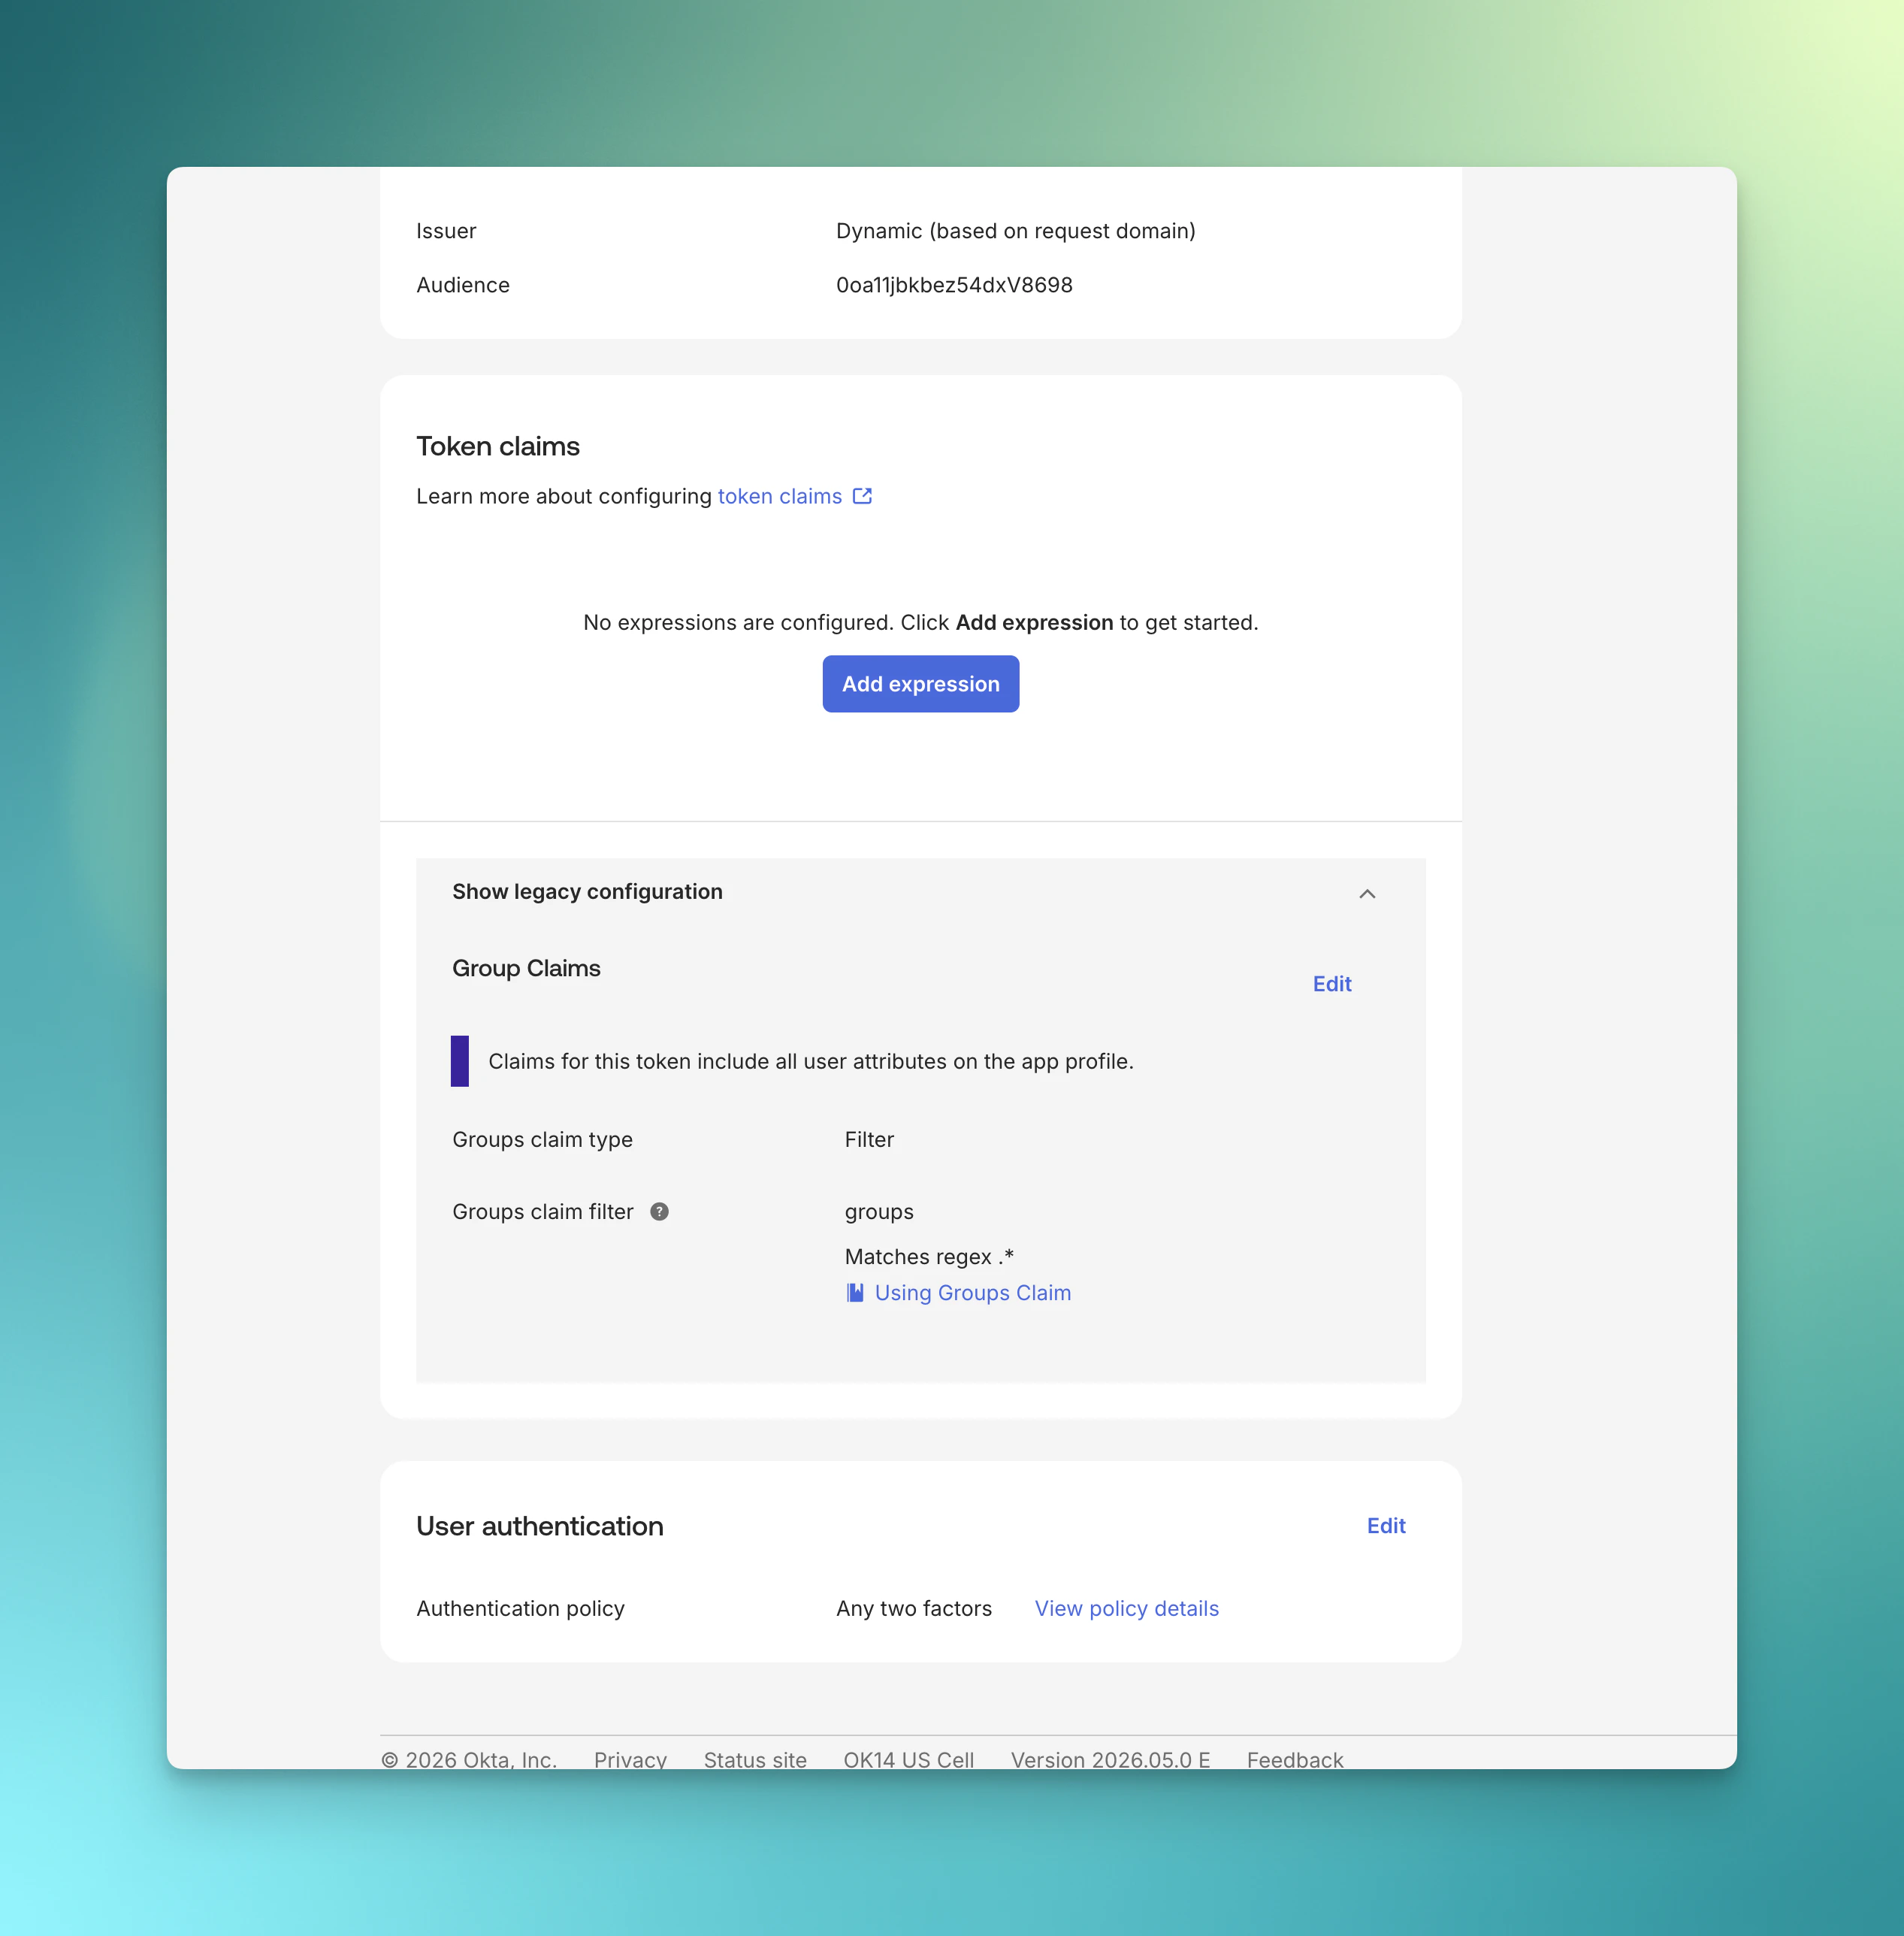Click the Groups claim type label
Image resolution: width=1904 pixels, height=1936 pixels.
542,1140
